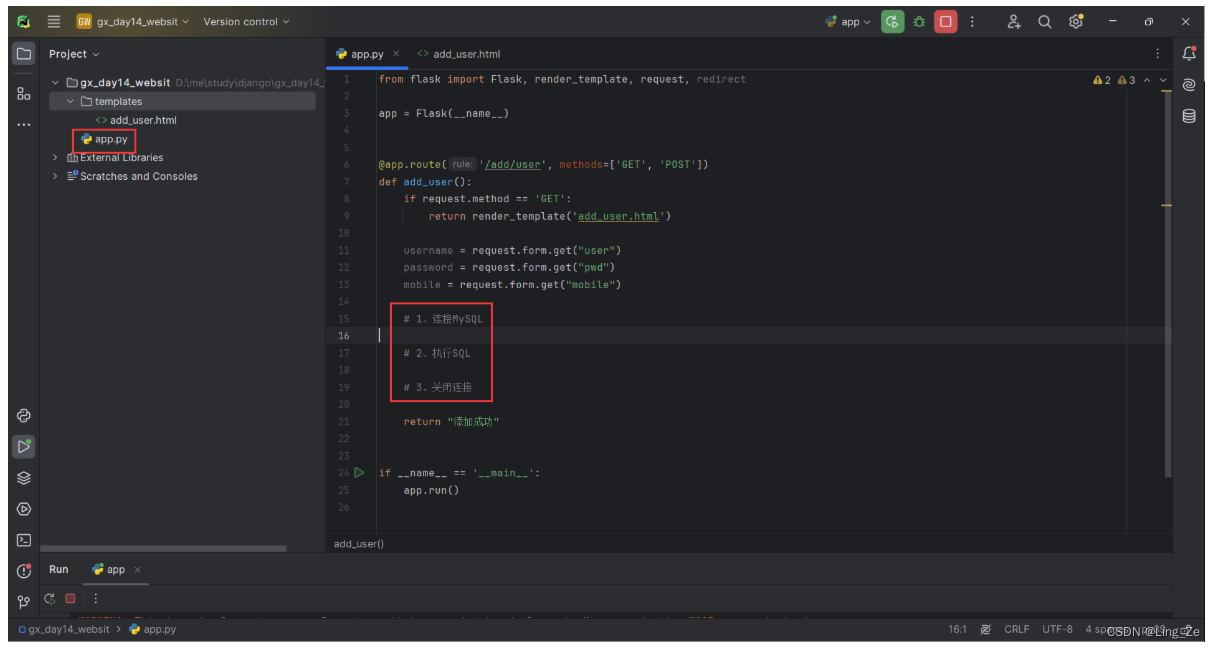Open the app run configuration dropdown
The image size is (1216, 649).
coord(848,21)
